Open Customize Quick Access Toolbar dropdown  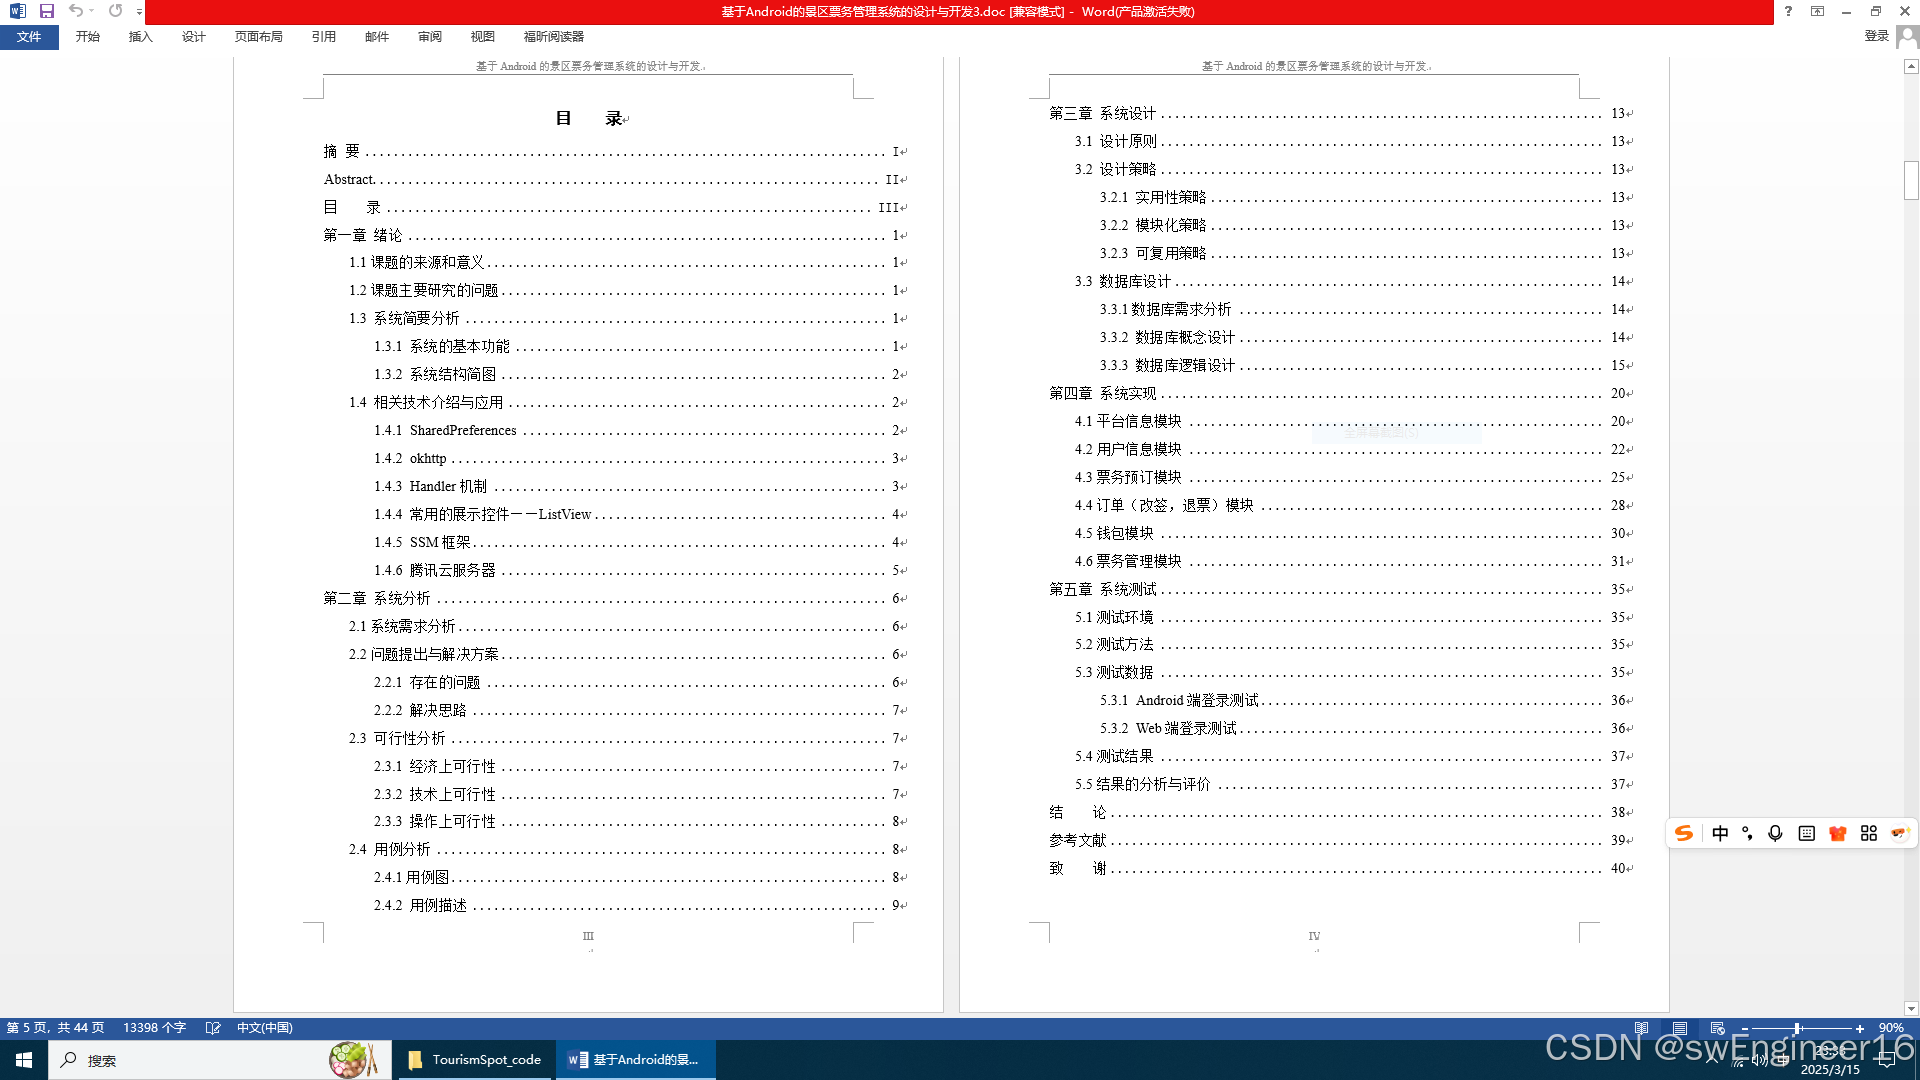click(x=139, y=12)
